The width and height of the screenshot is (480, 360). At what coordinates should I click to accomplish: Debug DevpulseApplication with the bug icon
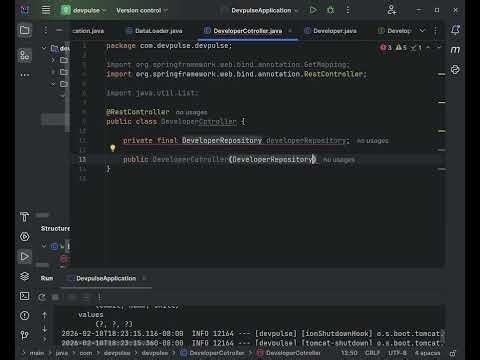(330, 10)
